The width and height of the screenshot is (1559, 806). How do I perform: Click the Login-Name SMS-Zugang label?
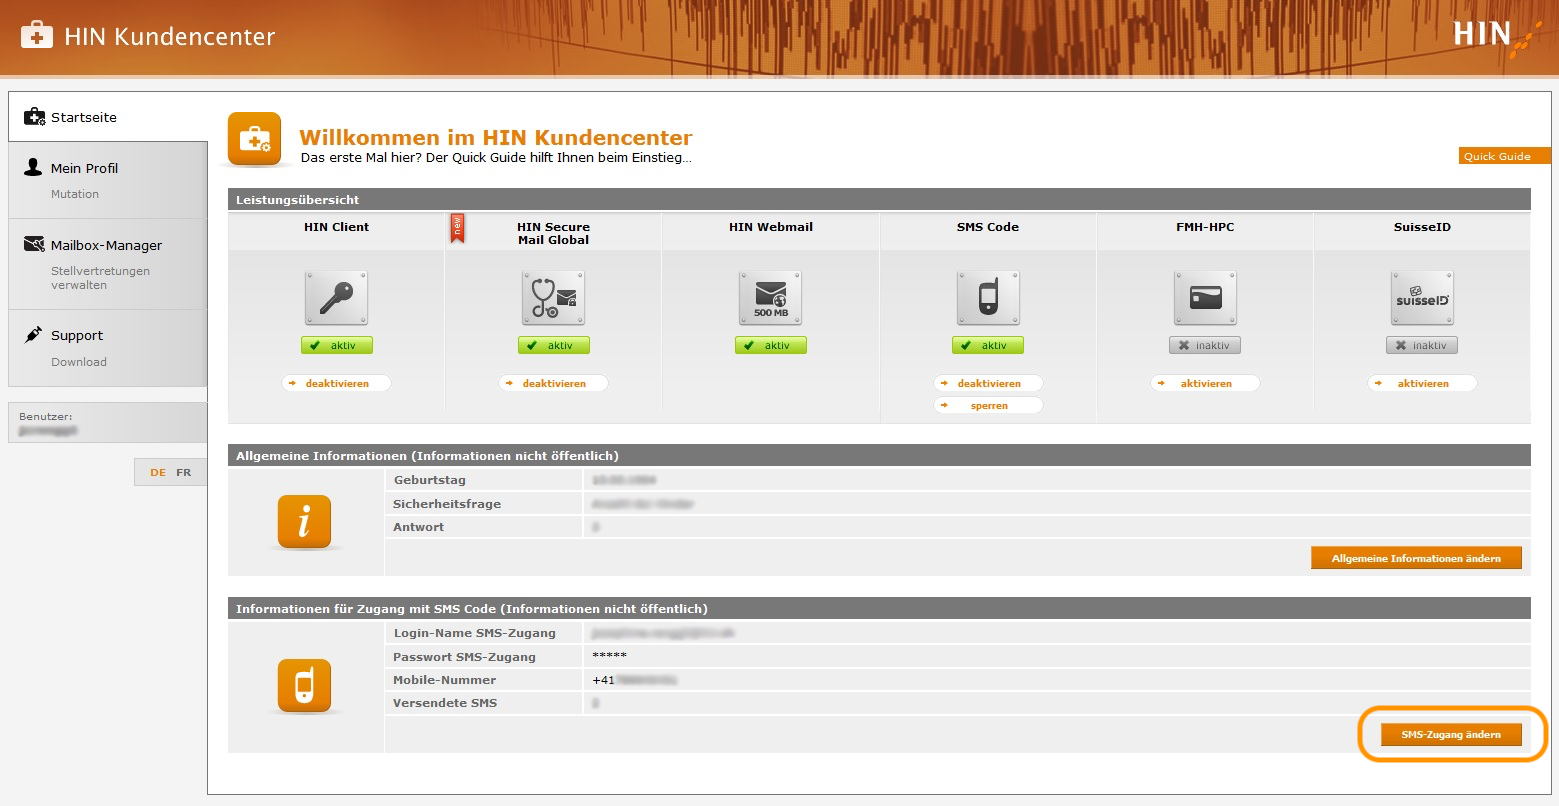[x=474, y=633]
